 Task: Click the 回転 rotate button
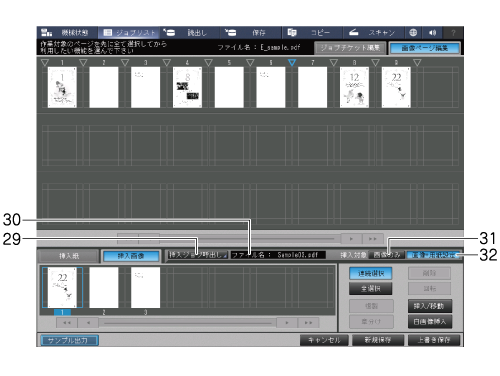[x=430, y=289]
